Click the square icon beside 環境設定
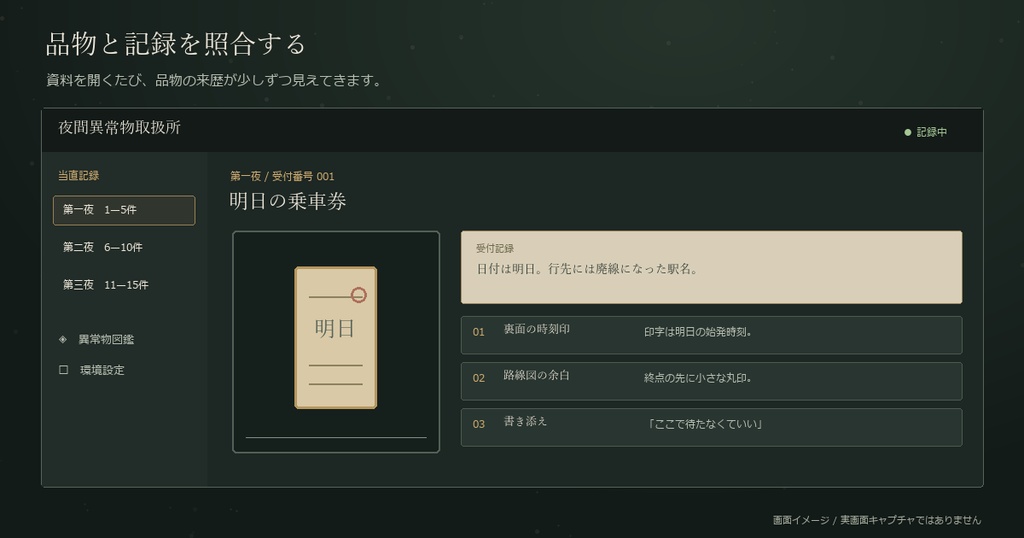 (63, 370)
